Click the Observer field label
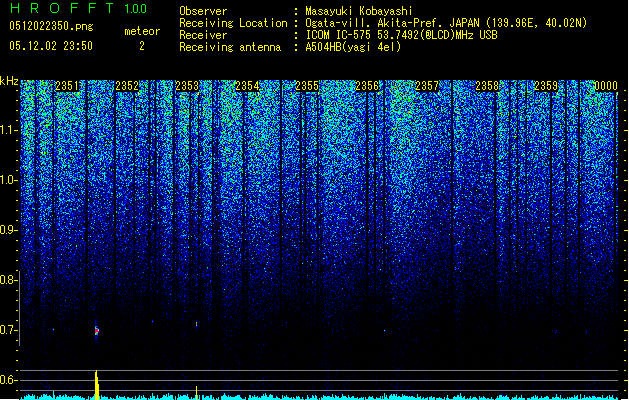This screenshot has width=629, height=400. tap(203, 11)
